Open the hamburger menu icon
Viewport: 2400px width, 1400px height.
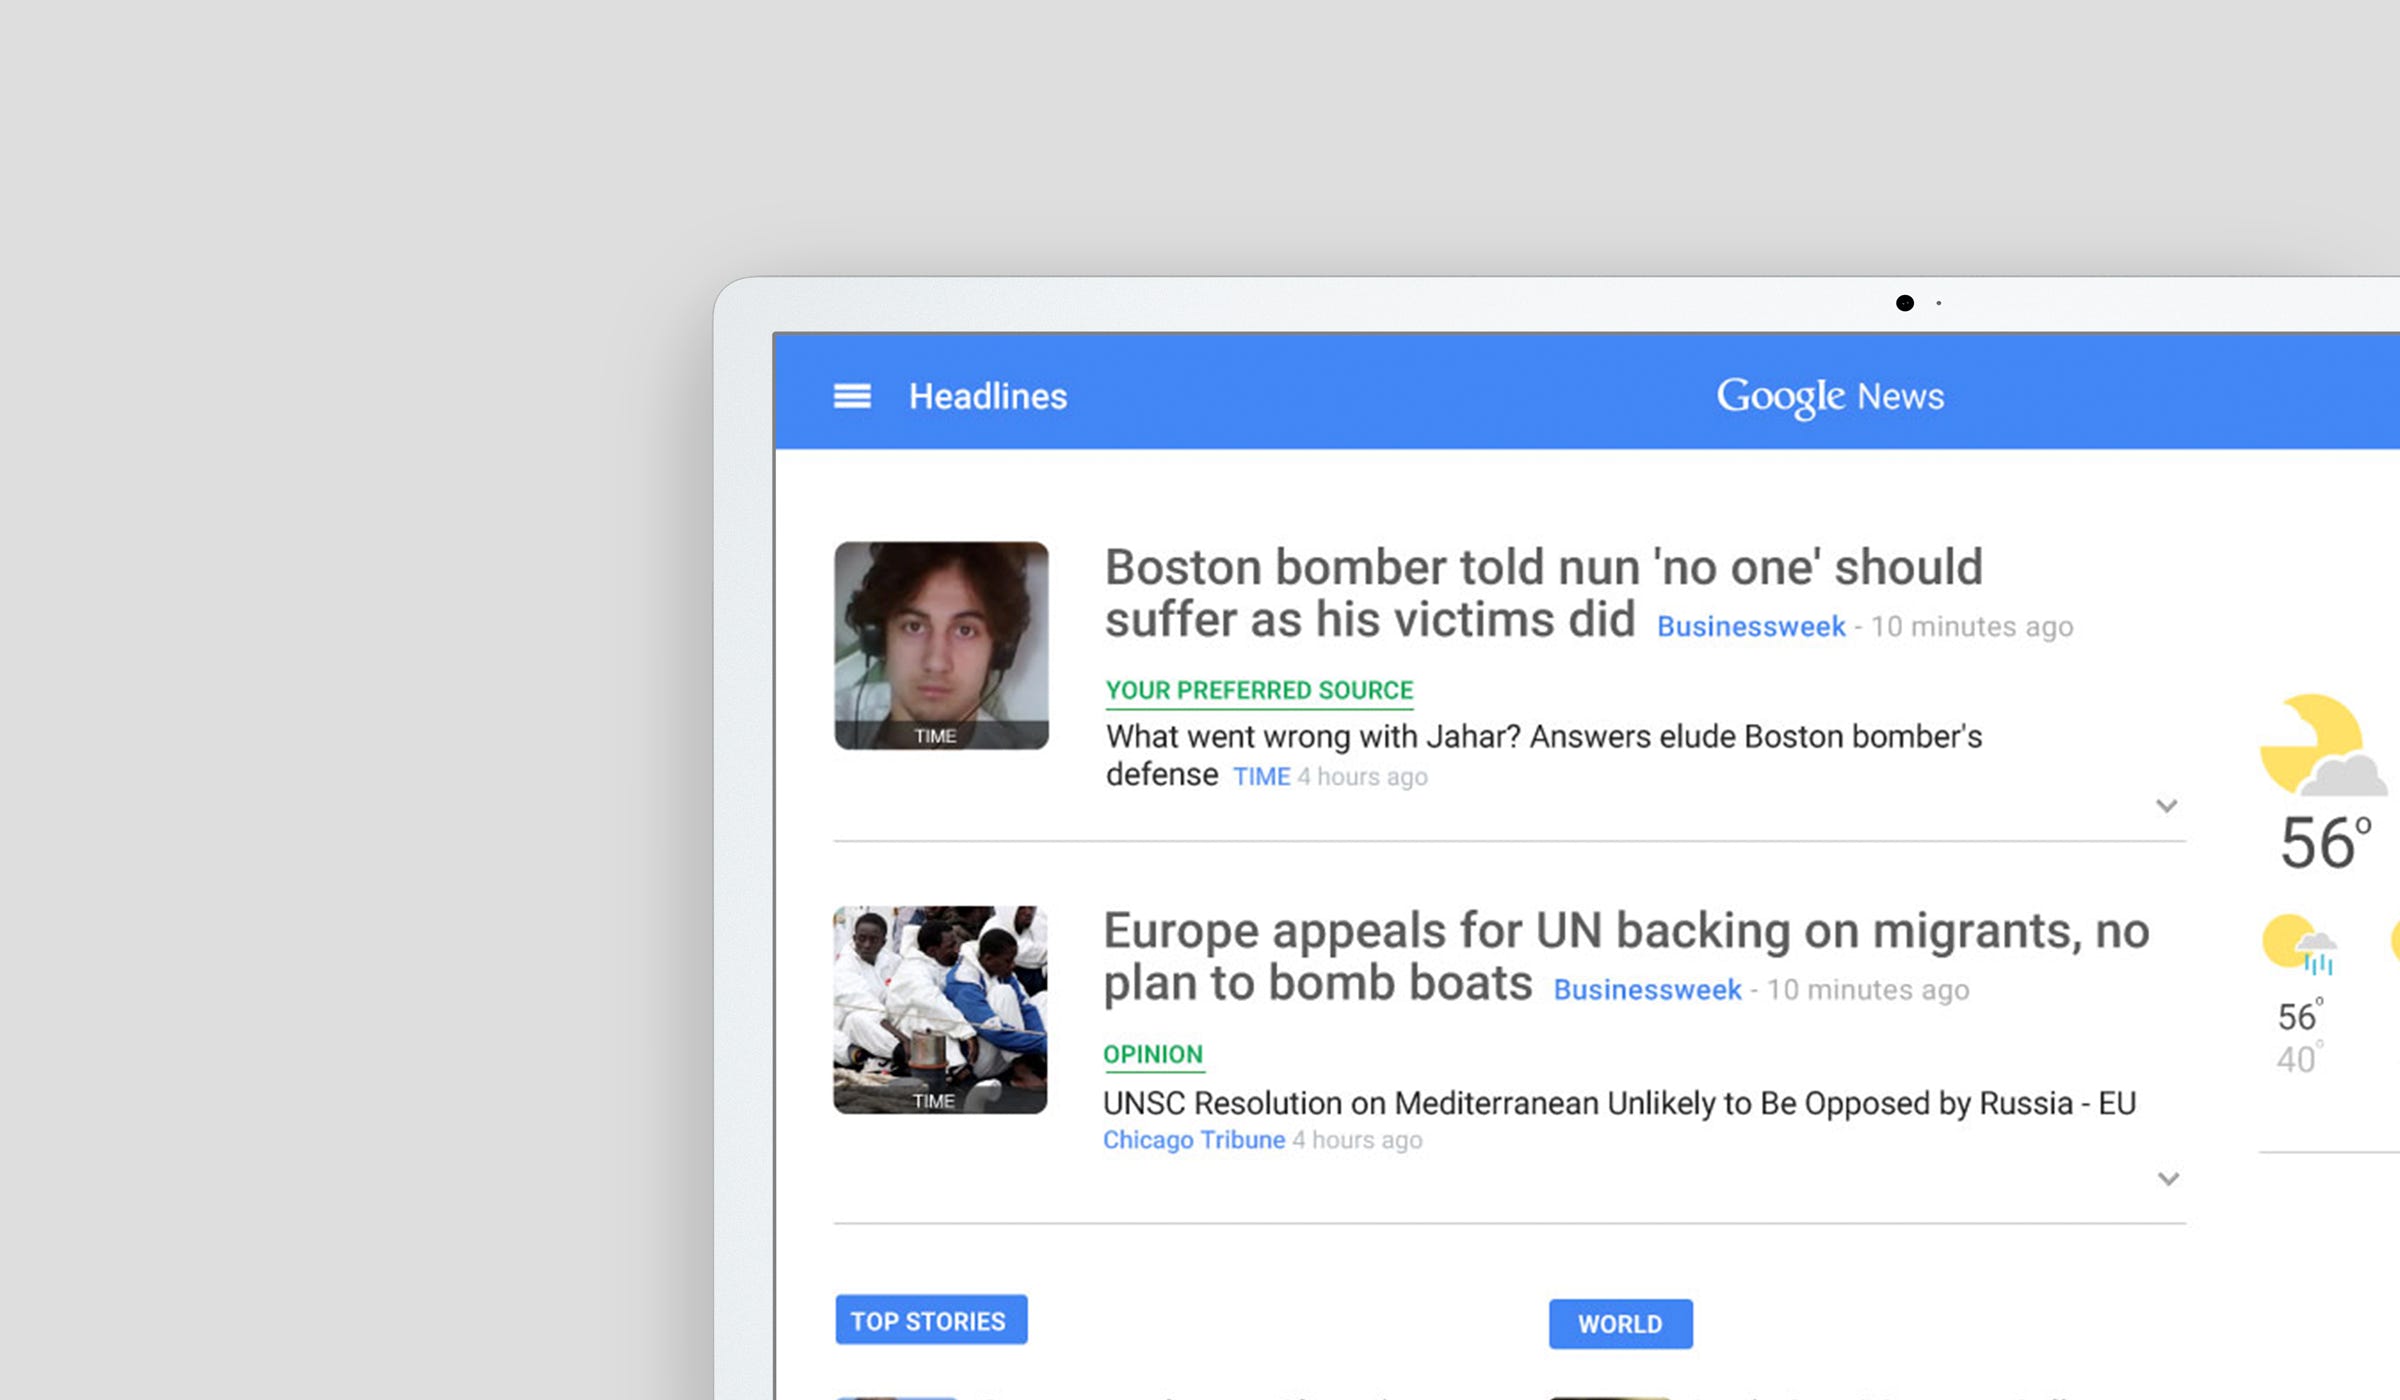pyautogui.click(x=852, y=396)
